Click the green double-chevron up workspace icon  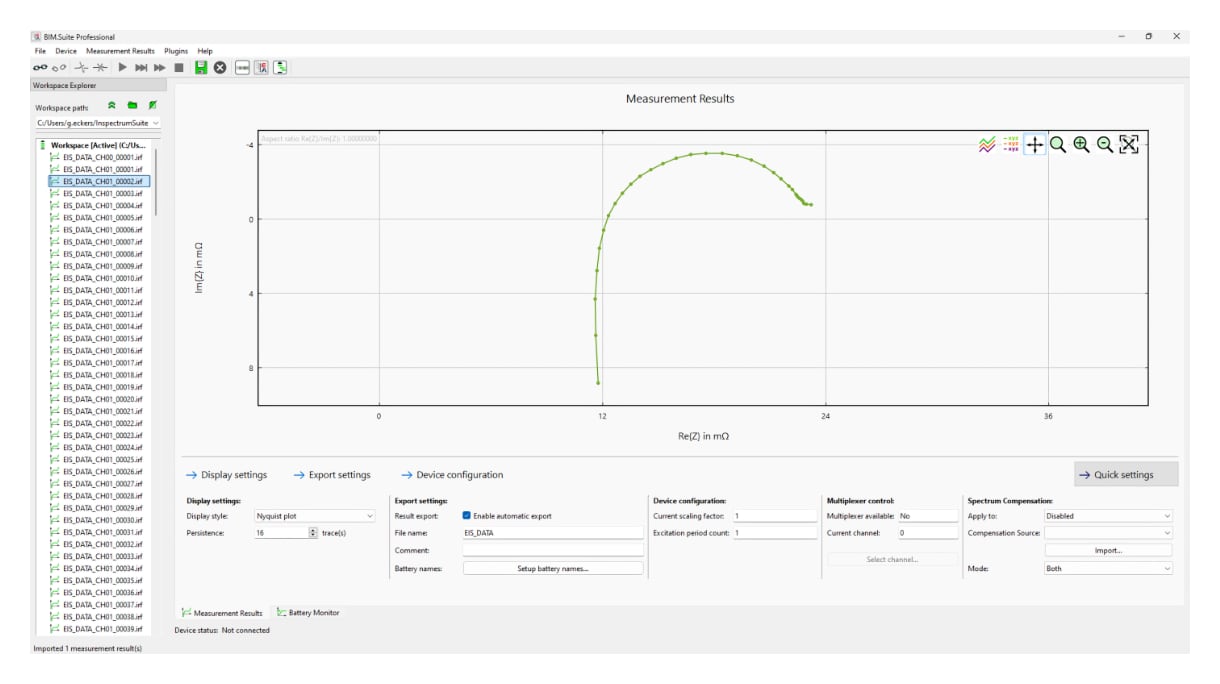[112, 105]
